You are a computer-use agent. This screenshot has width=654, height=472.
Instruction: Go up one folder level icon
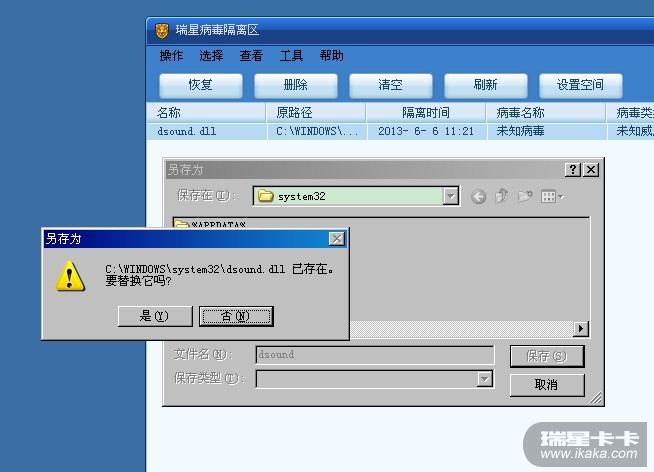(x=502, y=196)
